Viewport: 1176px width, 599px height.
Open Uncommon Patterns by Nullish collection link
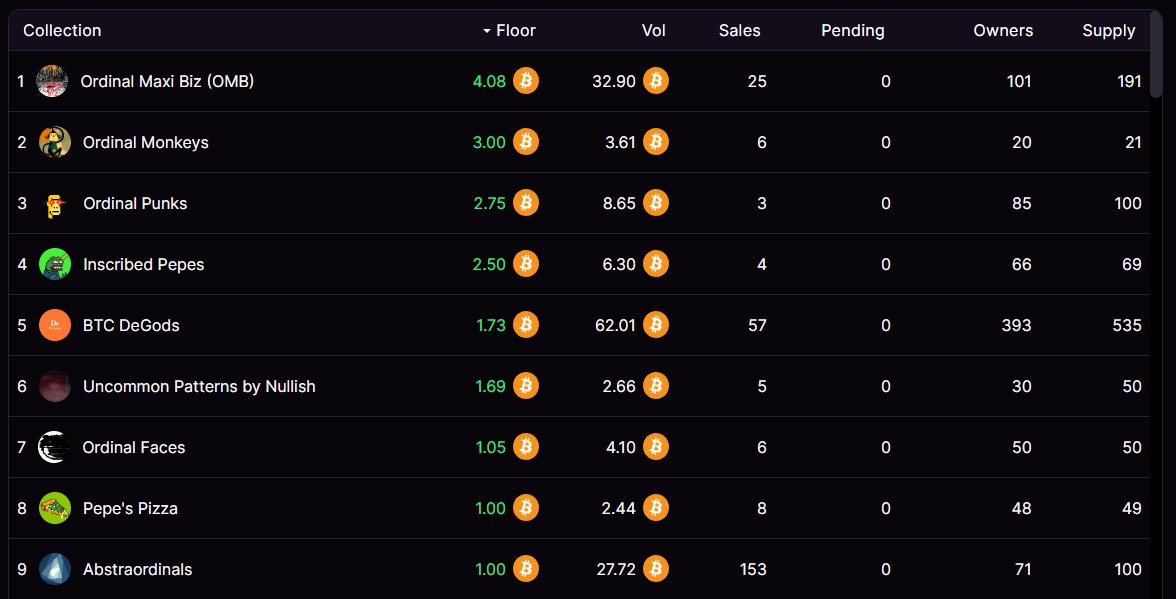199,387
